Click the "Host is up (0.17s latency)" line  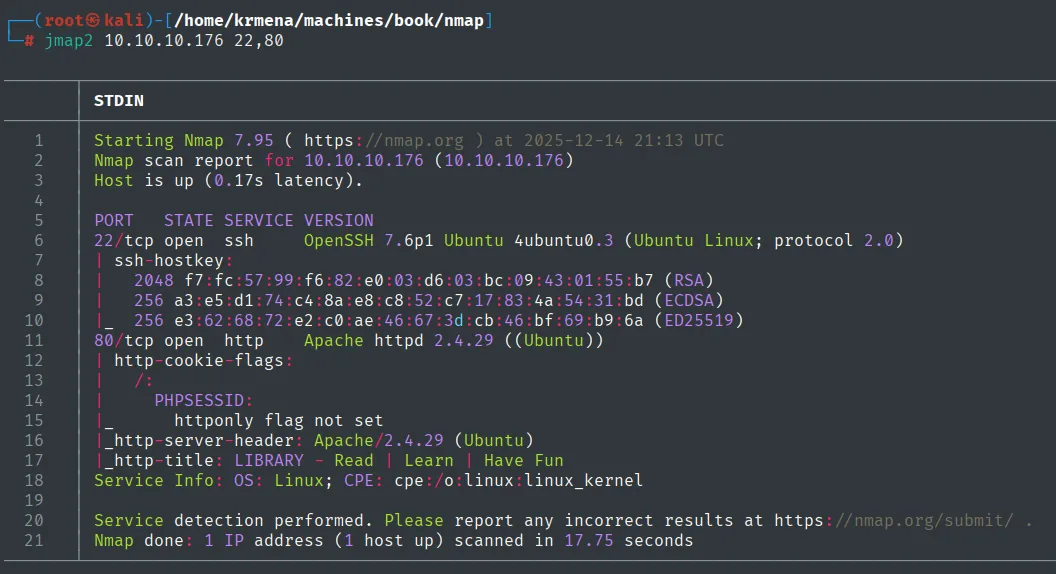pos(228,181)
